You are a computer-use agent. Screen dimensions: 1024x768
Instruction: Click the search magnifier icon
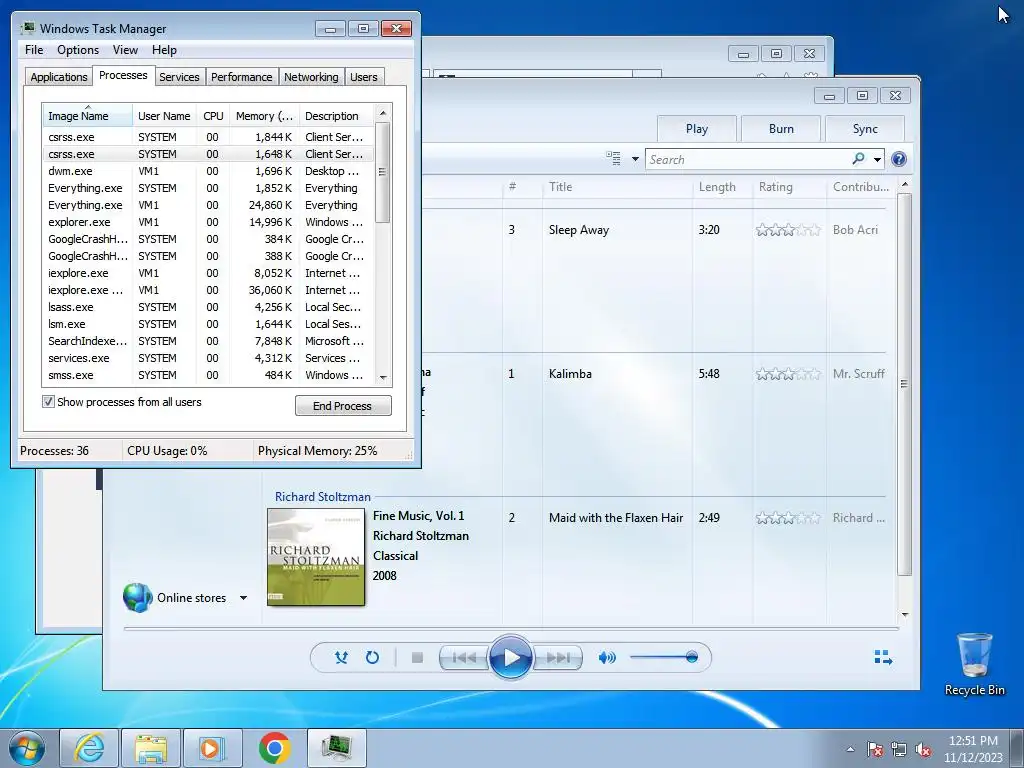[x=858, y=159]
